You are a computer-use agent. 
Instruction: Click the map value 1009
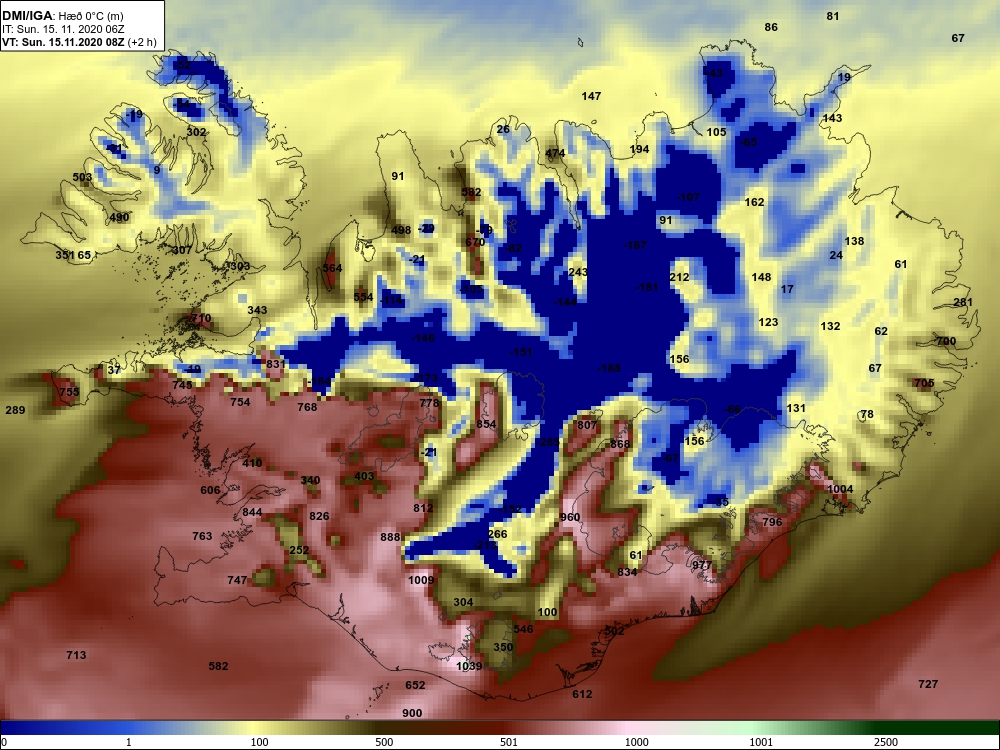pyautogui.click(x=421, y=580)
